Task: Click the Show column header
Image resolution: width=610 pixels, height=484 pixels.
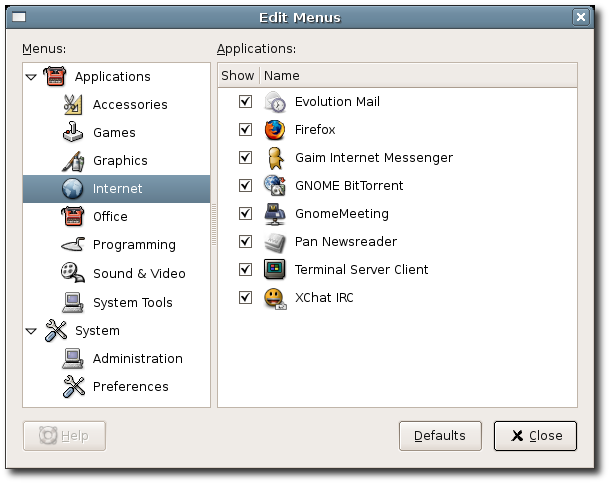Action: tap(238, 75)
